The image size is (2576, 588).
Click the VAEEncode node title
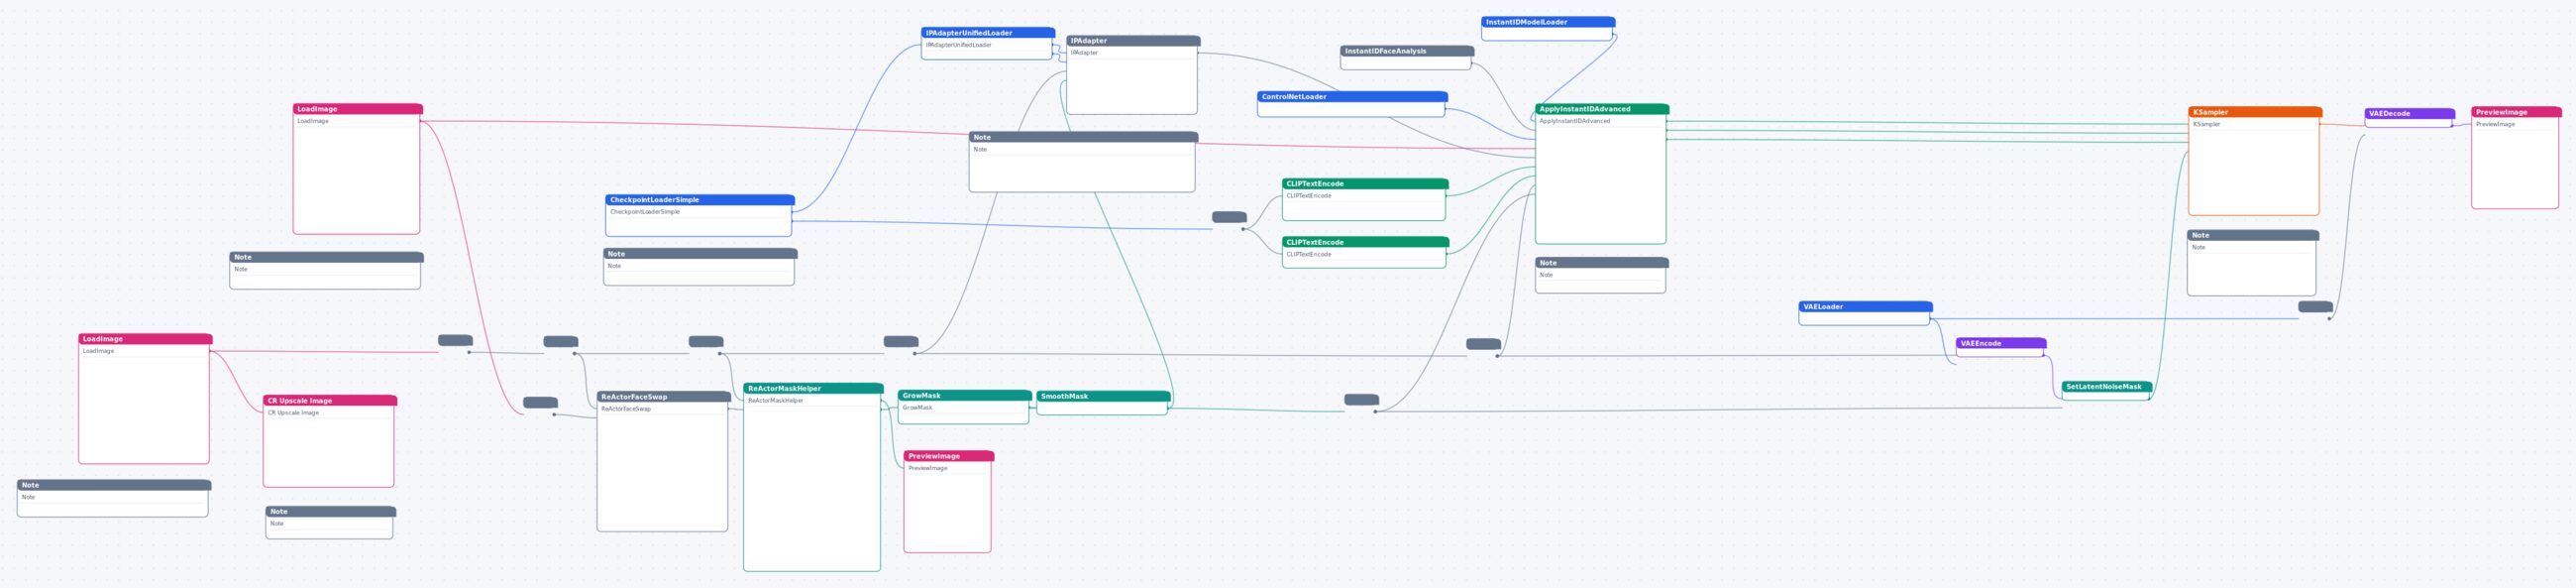tap(2000, 343)
